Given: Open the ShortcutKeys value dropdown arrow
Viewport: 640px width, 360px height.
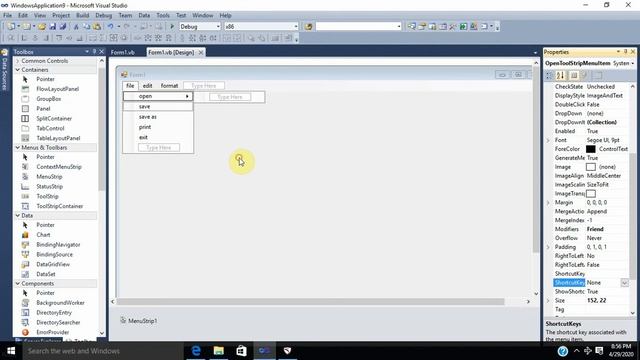Looking at the screenshot, I should pos(624,282).
